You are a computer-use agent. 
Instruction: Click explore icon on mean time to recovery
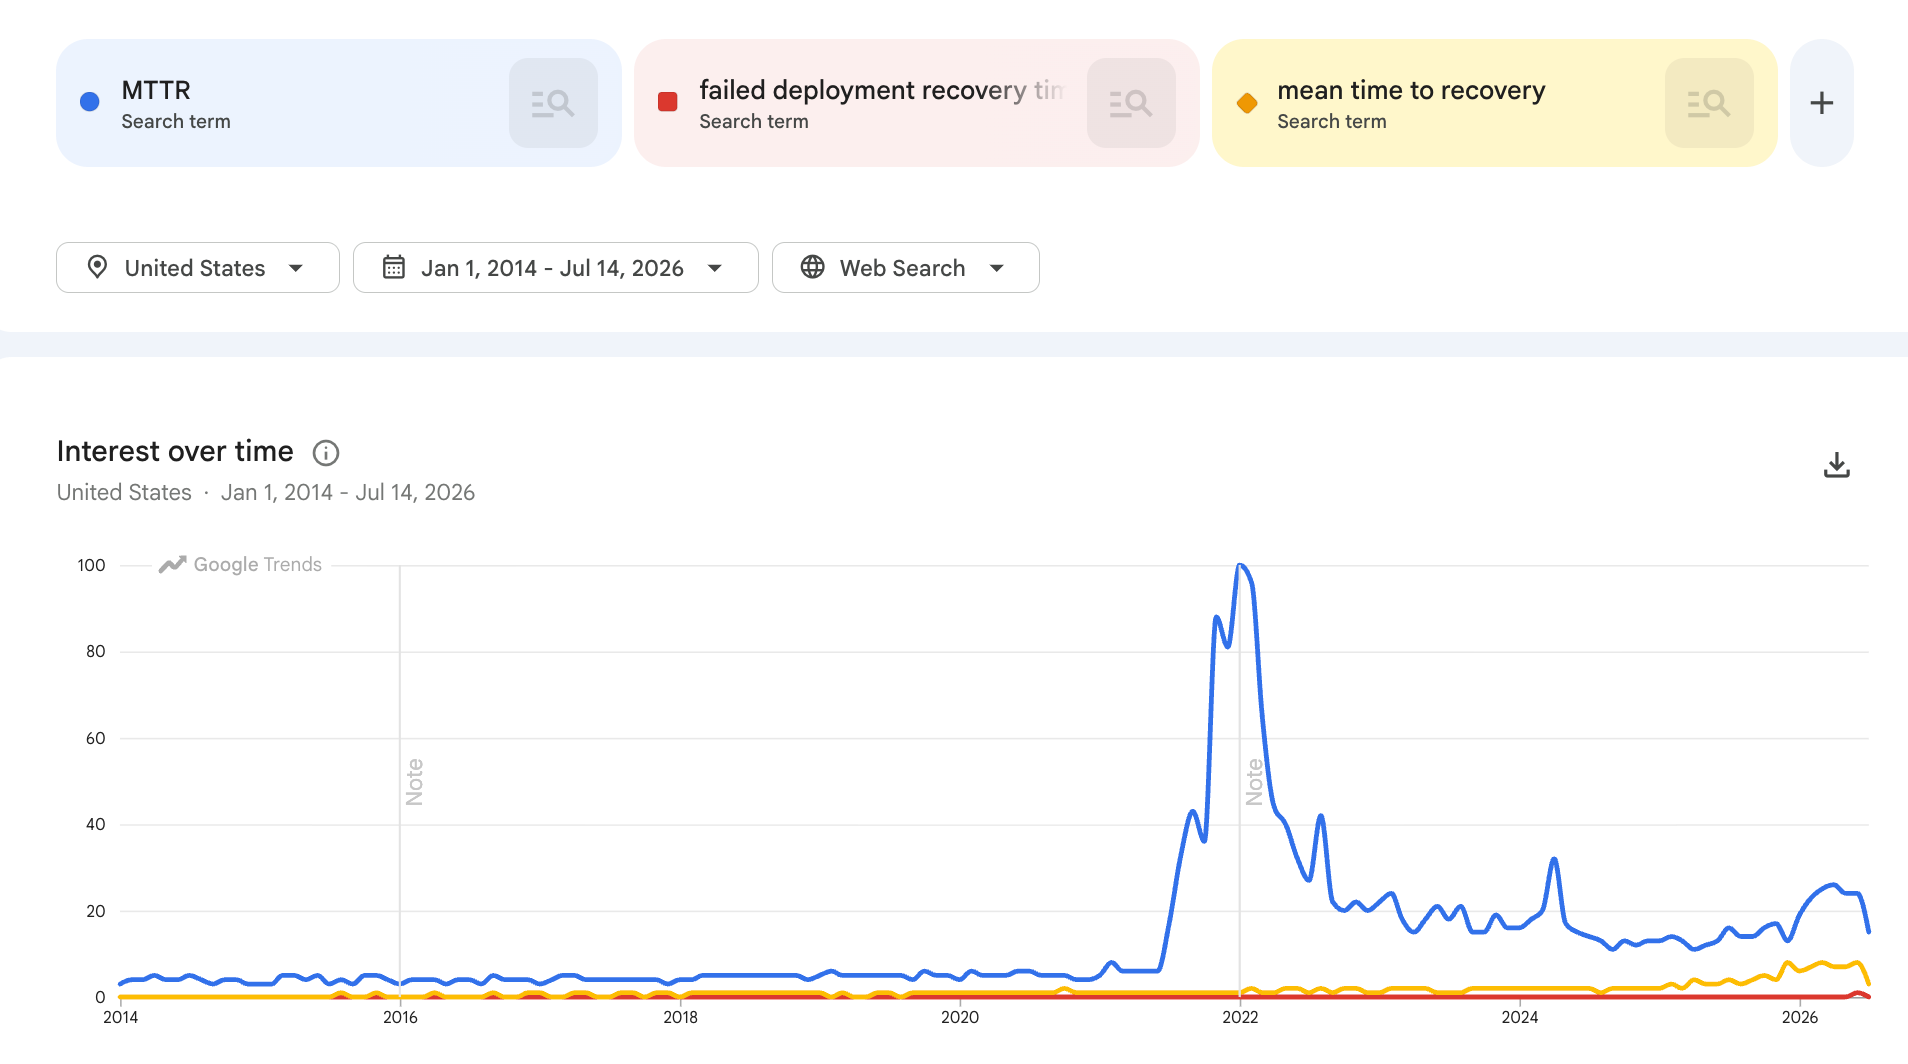pyautogui.click(x=1709, y=103)
